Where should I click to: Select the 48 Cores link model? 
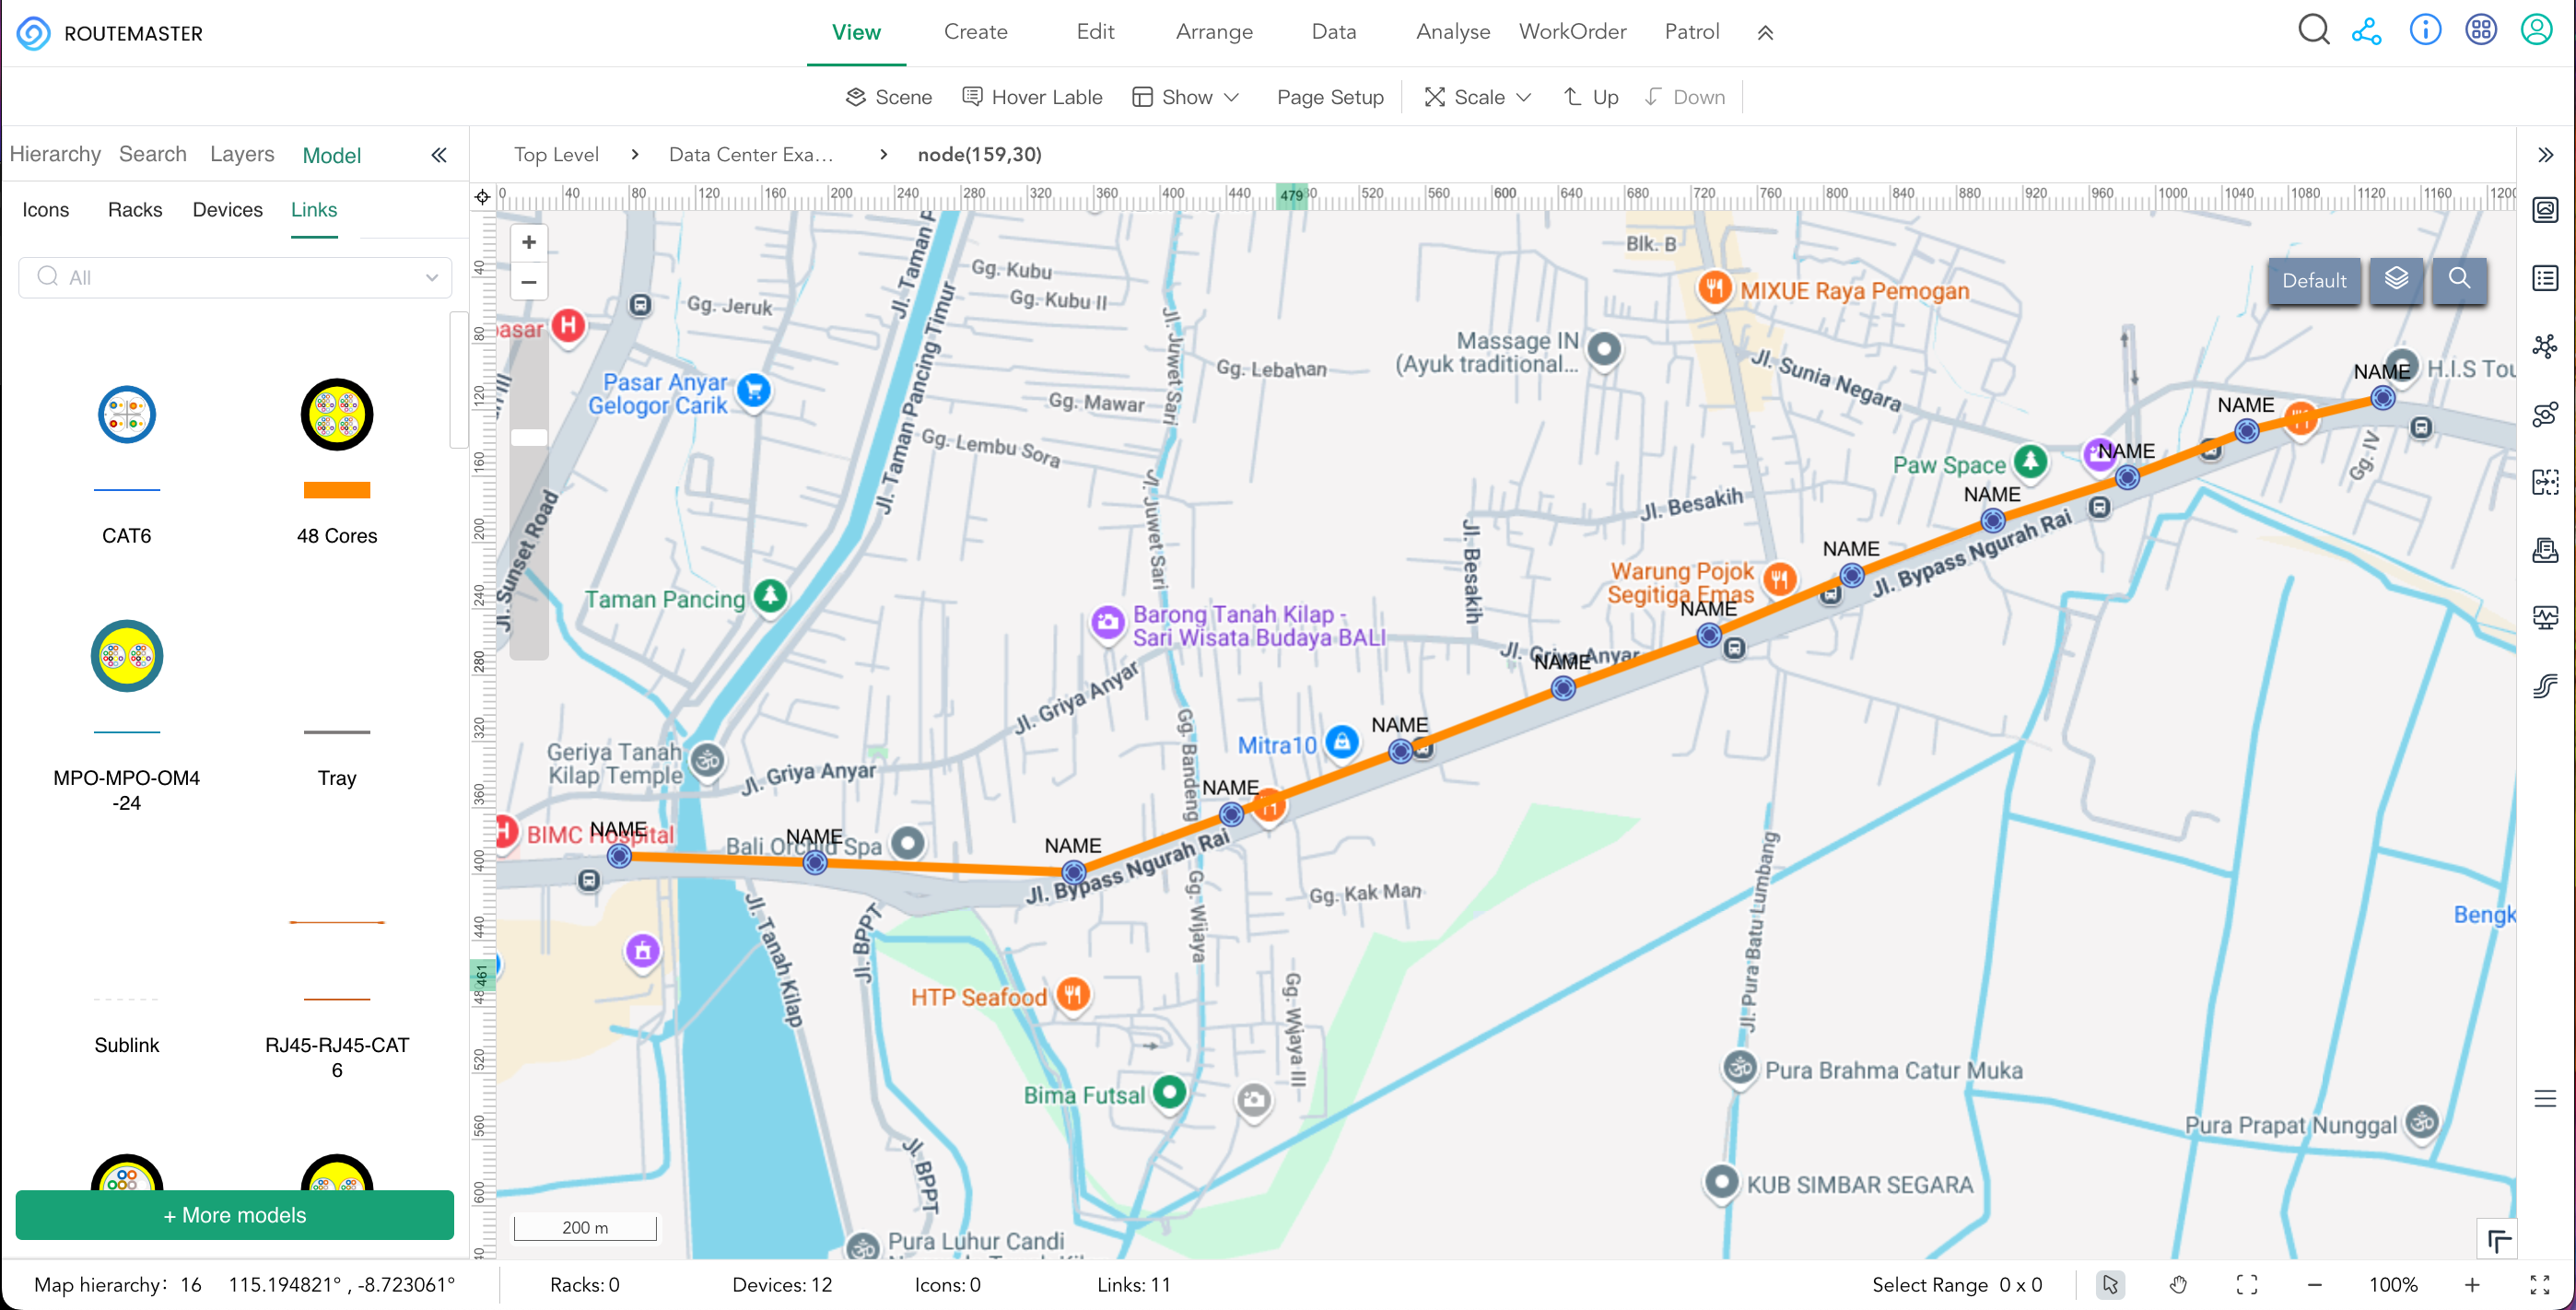coord(337,464)
